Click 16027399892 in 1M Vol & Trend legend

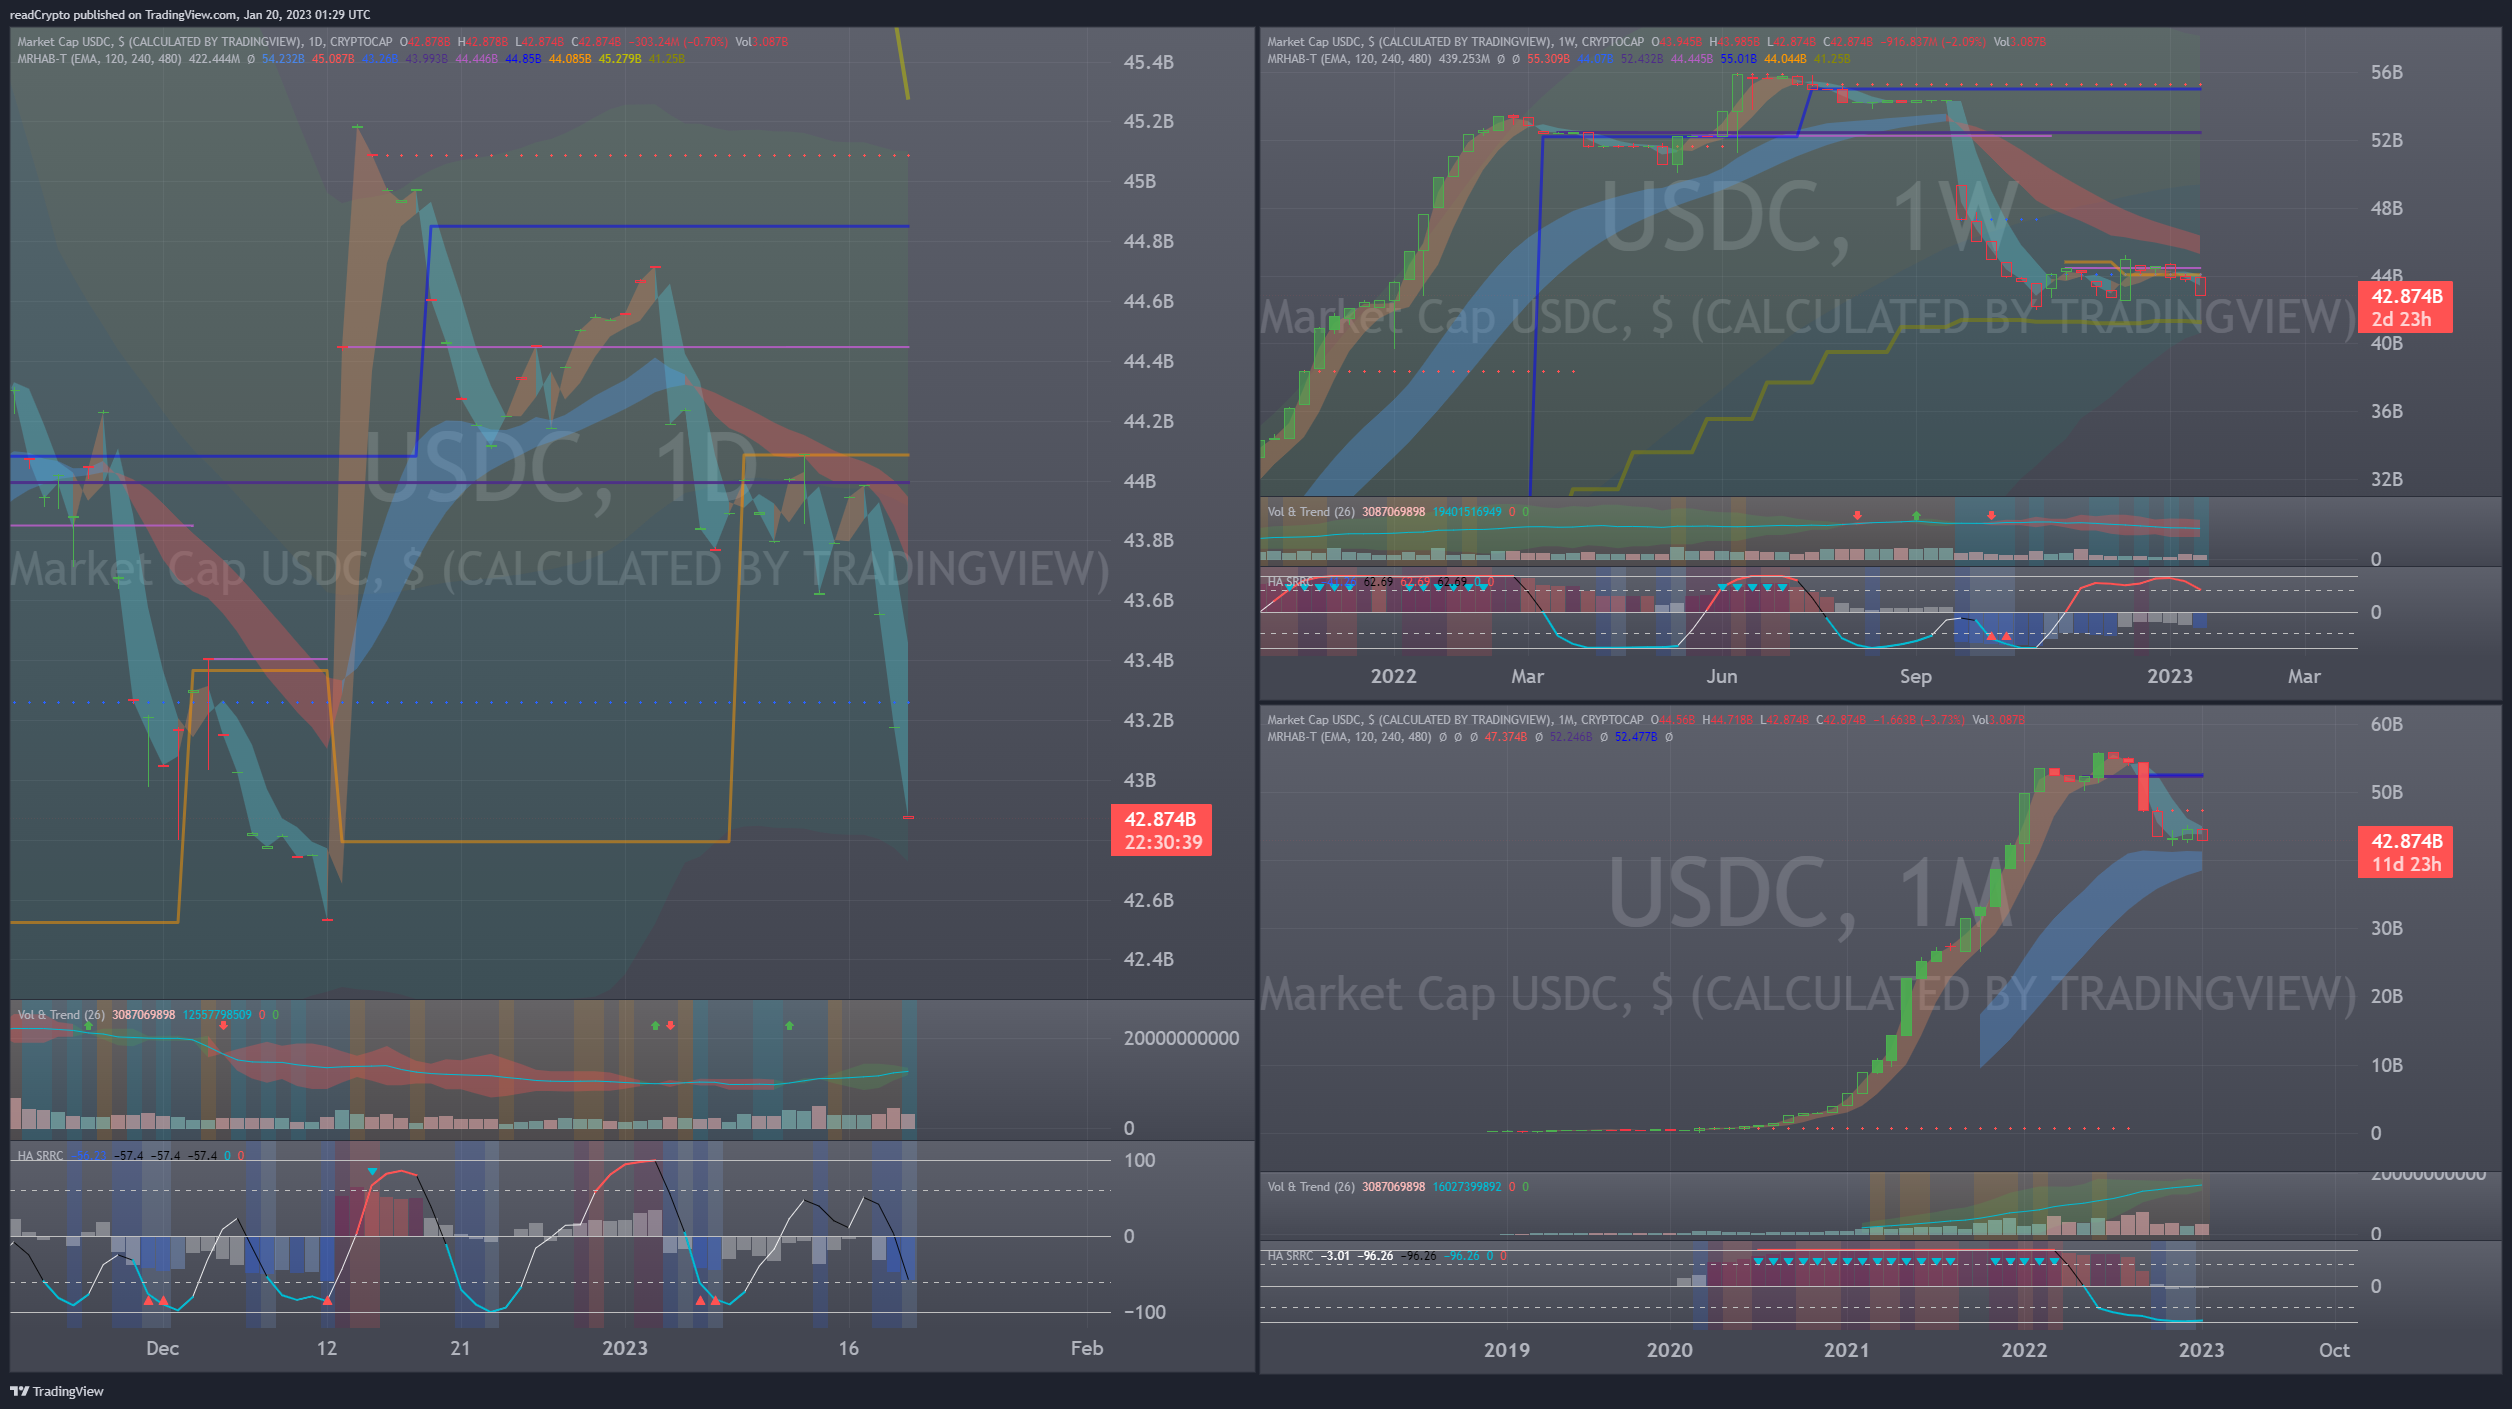(1467, 1187)
